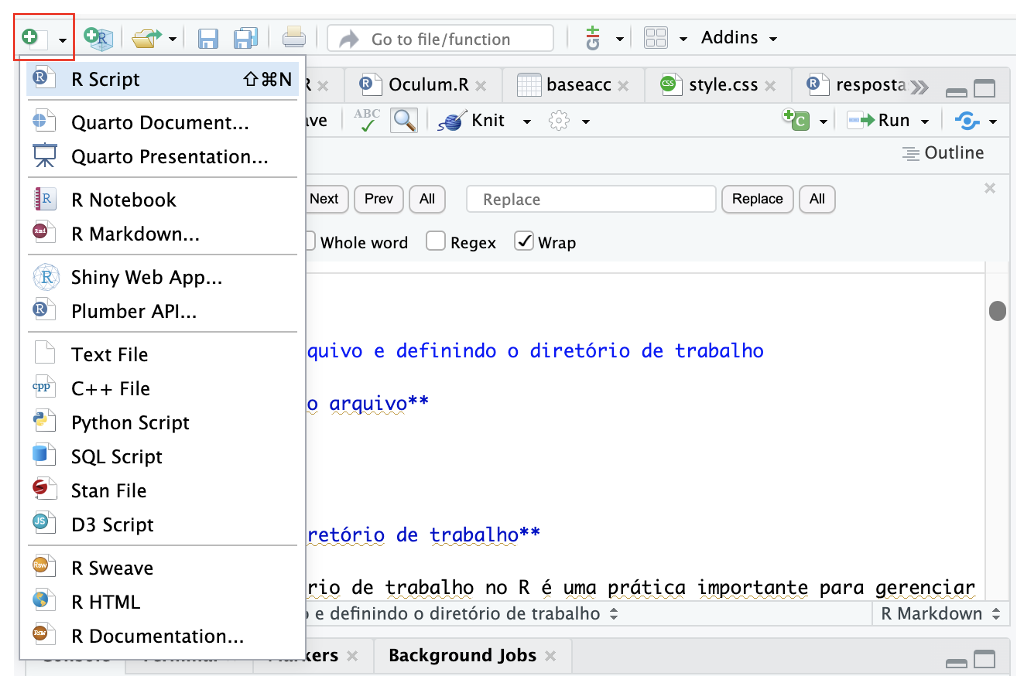Viewport: 1016px width, 678px height.
Task: Expand the Addins dropdown
Action: 739,38
